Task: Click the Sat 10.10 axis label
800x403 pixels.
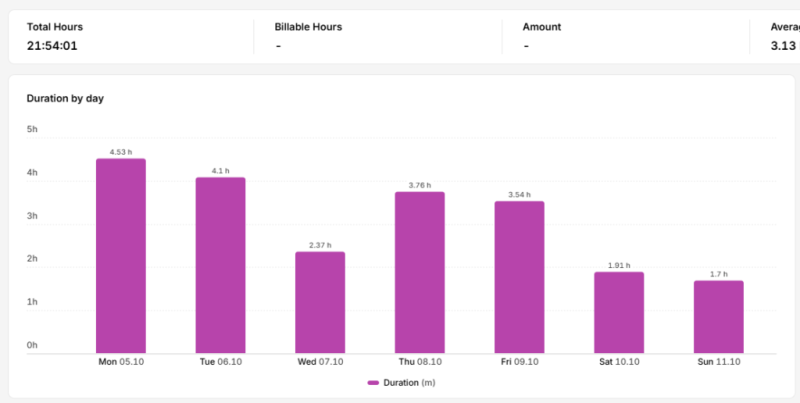Action: (619, 362)
